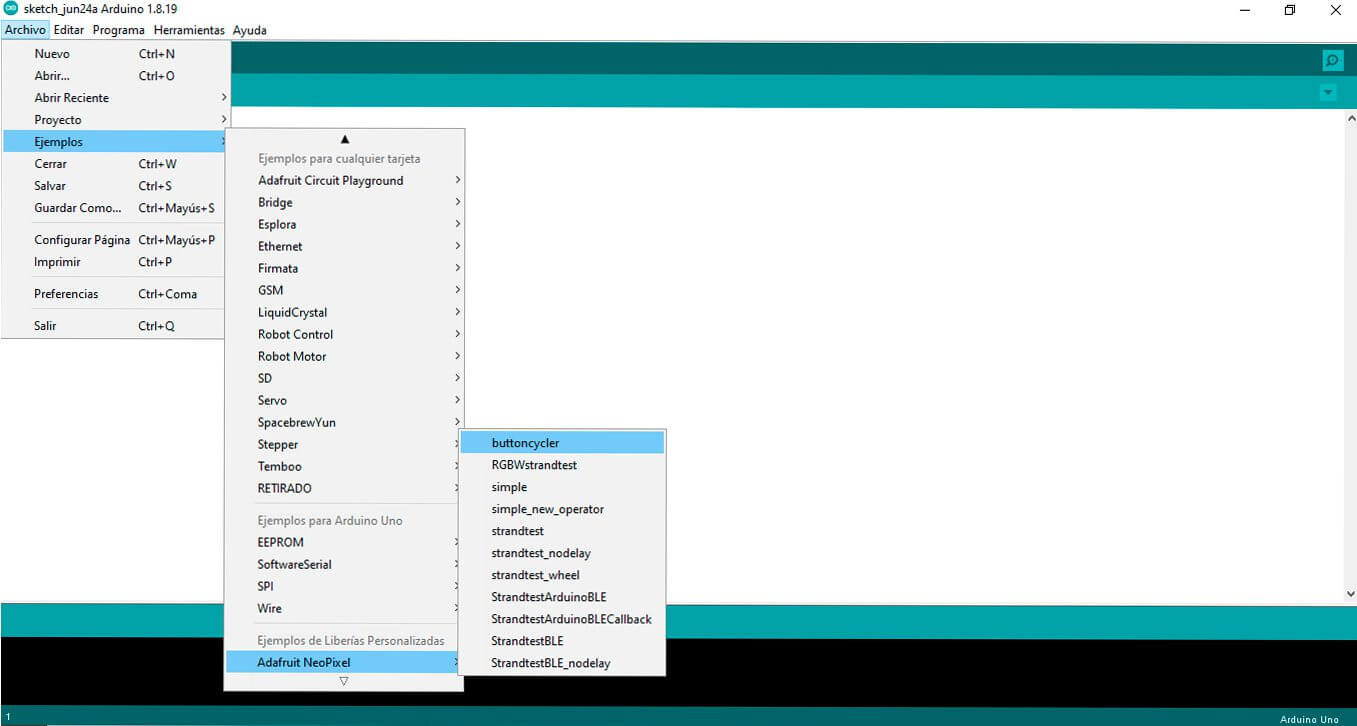Restore down the window with the maximize button
Screen dimensions: 1357x726
(x=1289, y=10)
